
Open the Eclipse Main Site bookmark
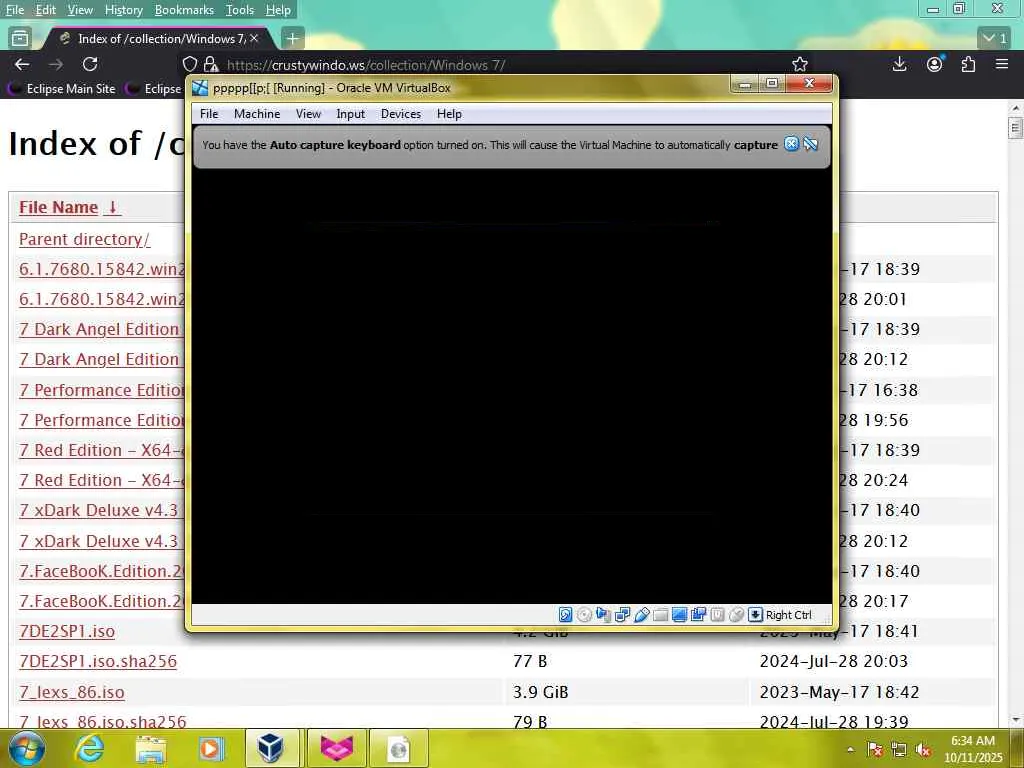[x=63, y=88]
